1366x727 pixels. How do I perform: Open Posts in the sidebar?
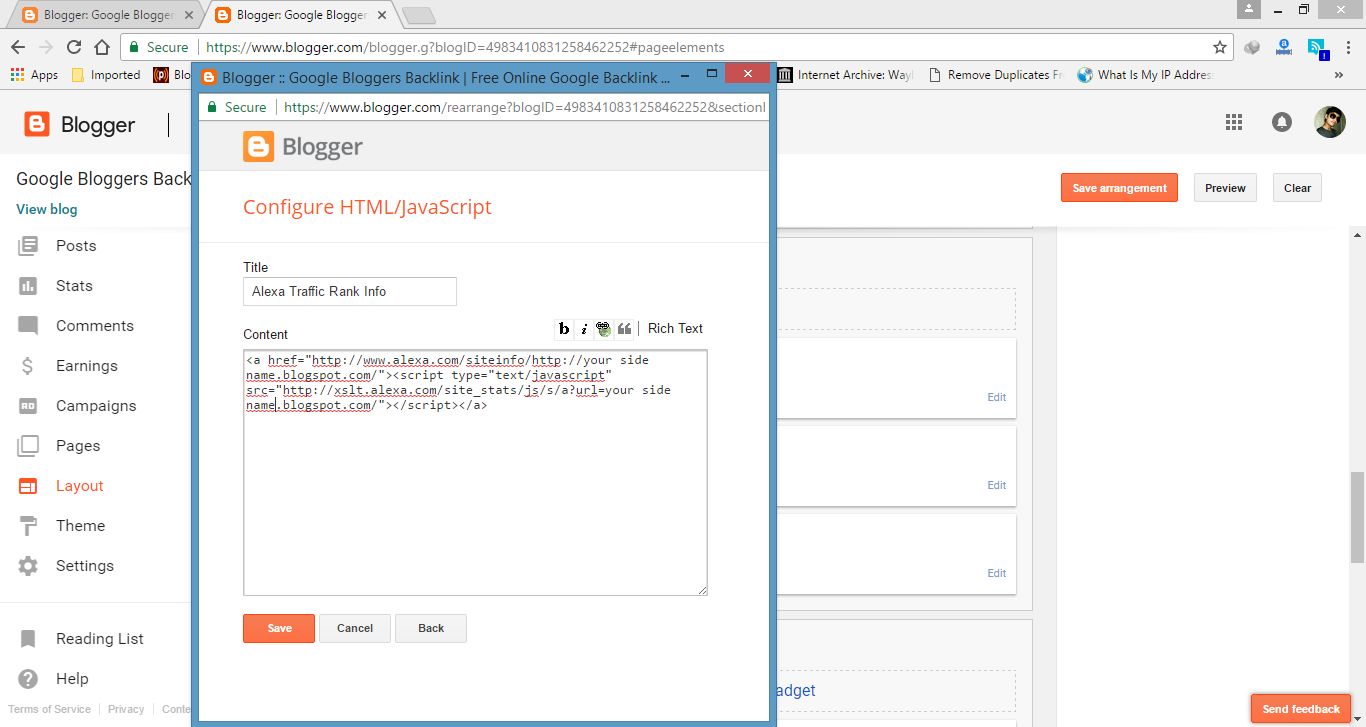(x=76, y=246)
